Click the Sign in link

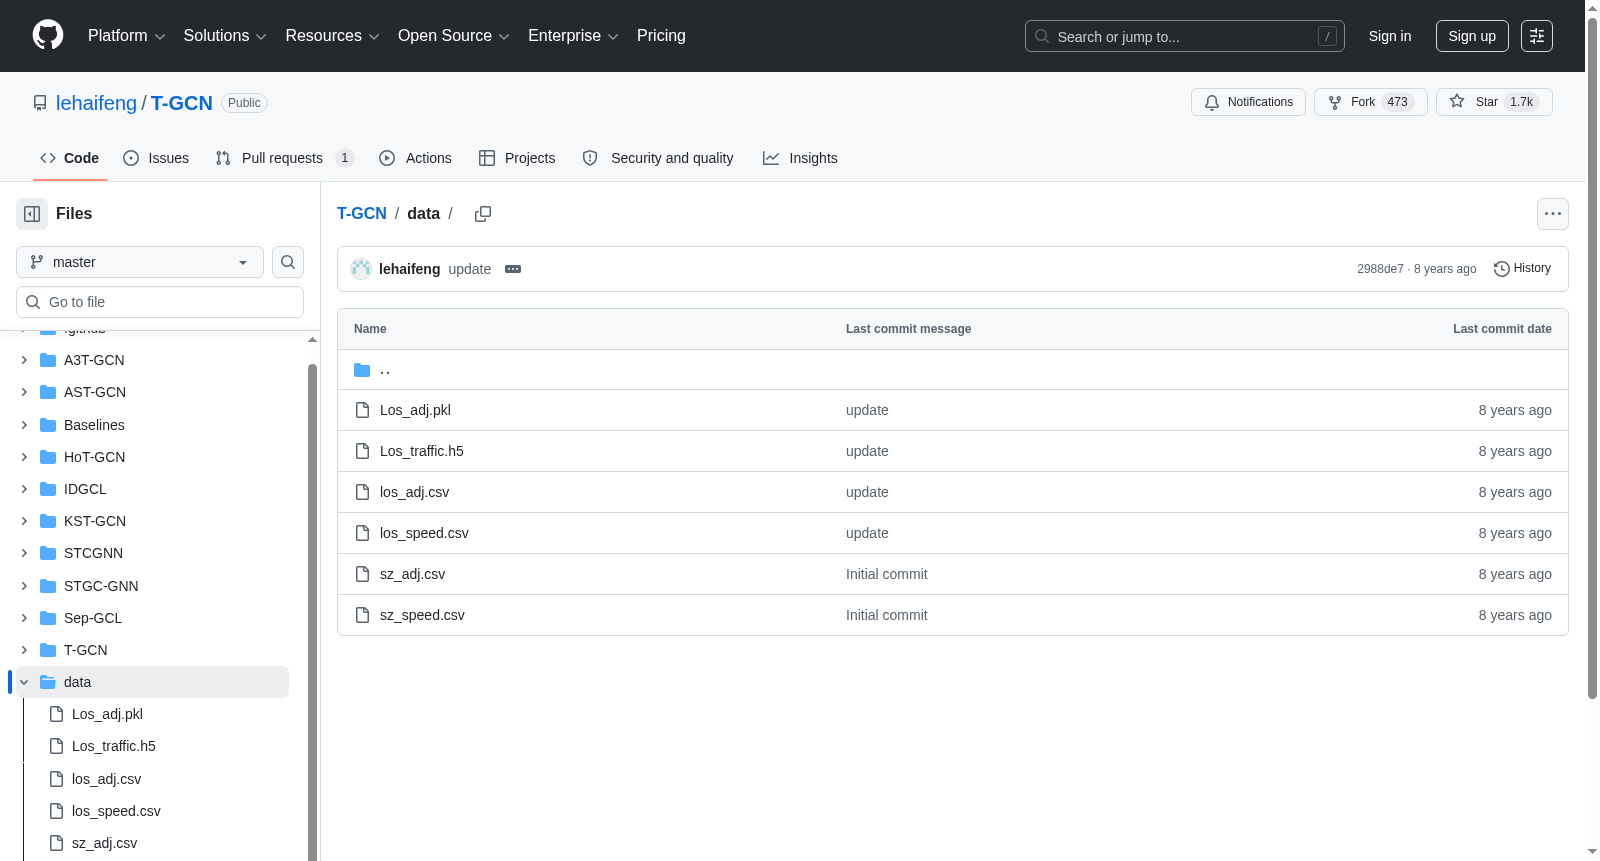tap(1390, 36)
